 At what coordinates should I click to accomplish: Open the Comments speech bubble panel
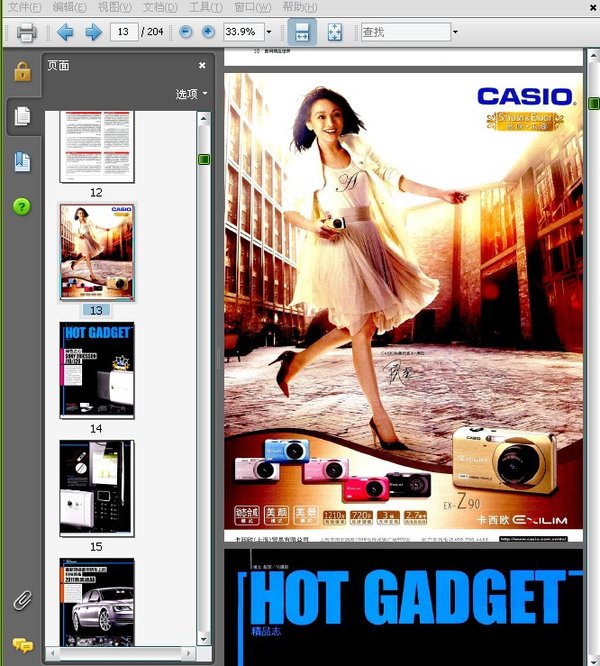23,646
